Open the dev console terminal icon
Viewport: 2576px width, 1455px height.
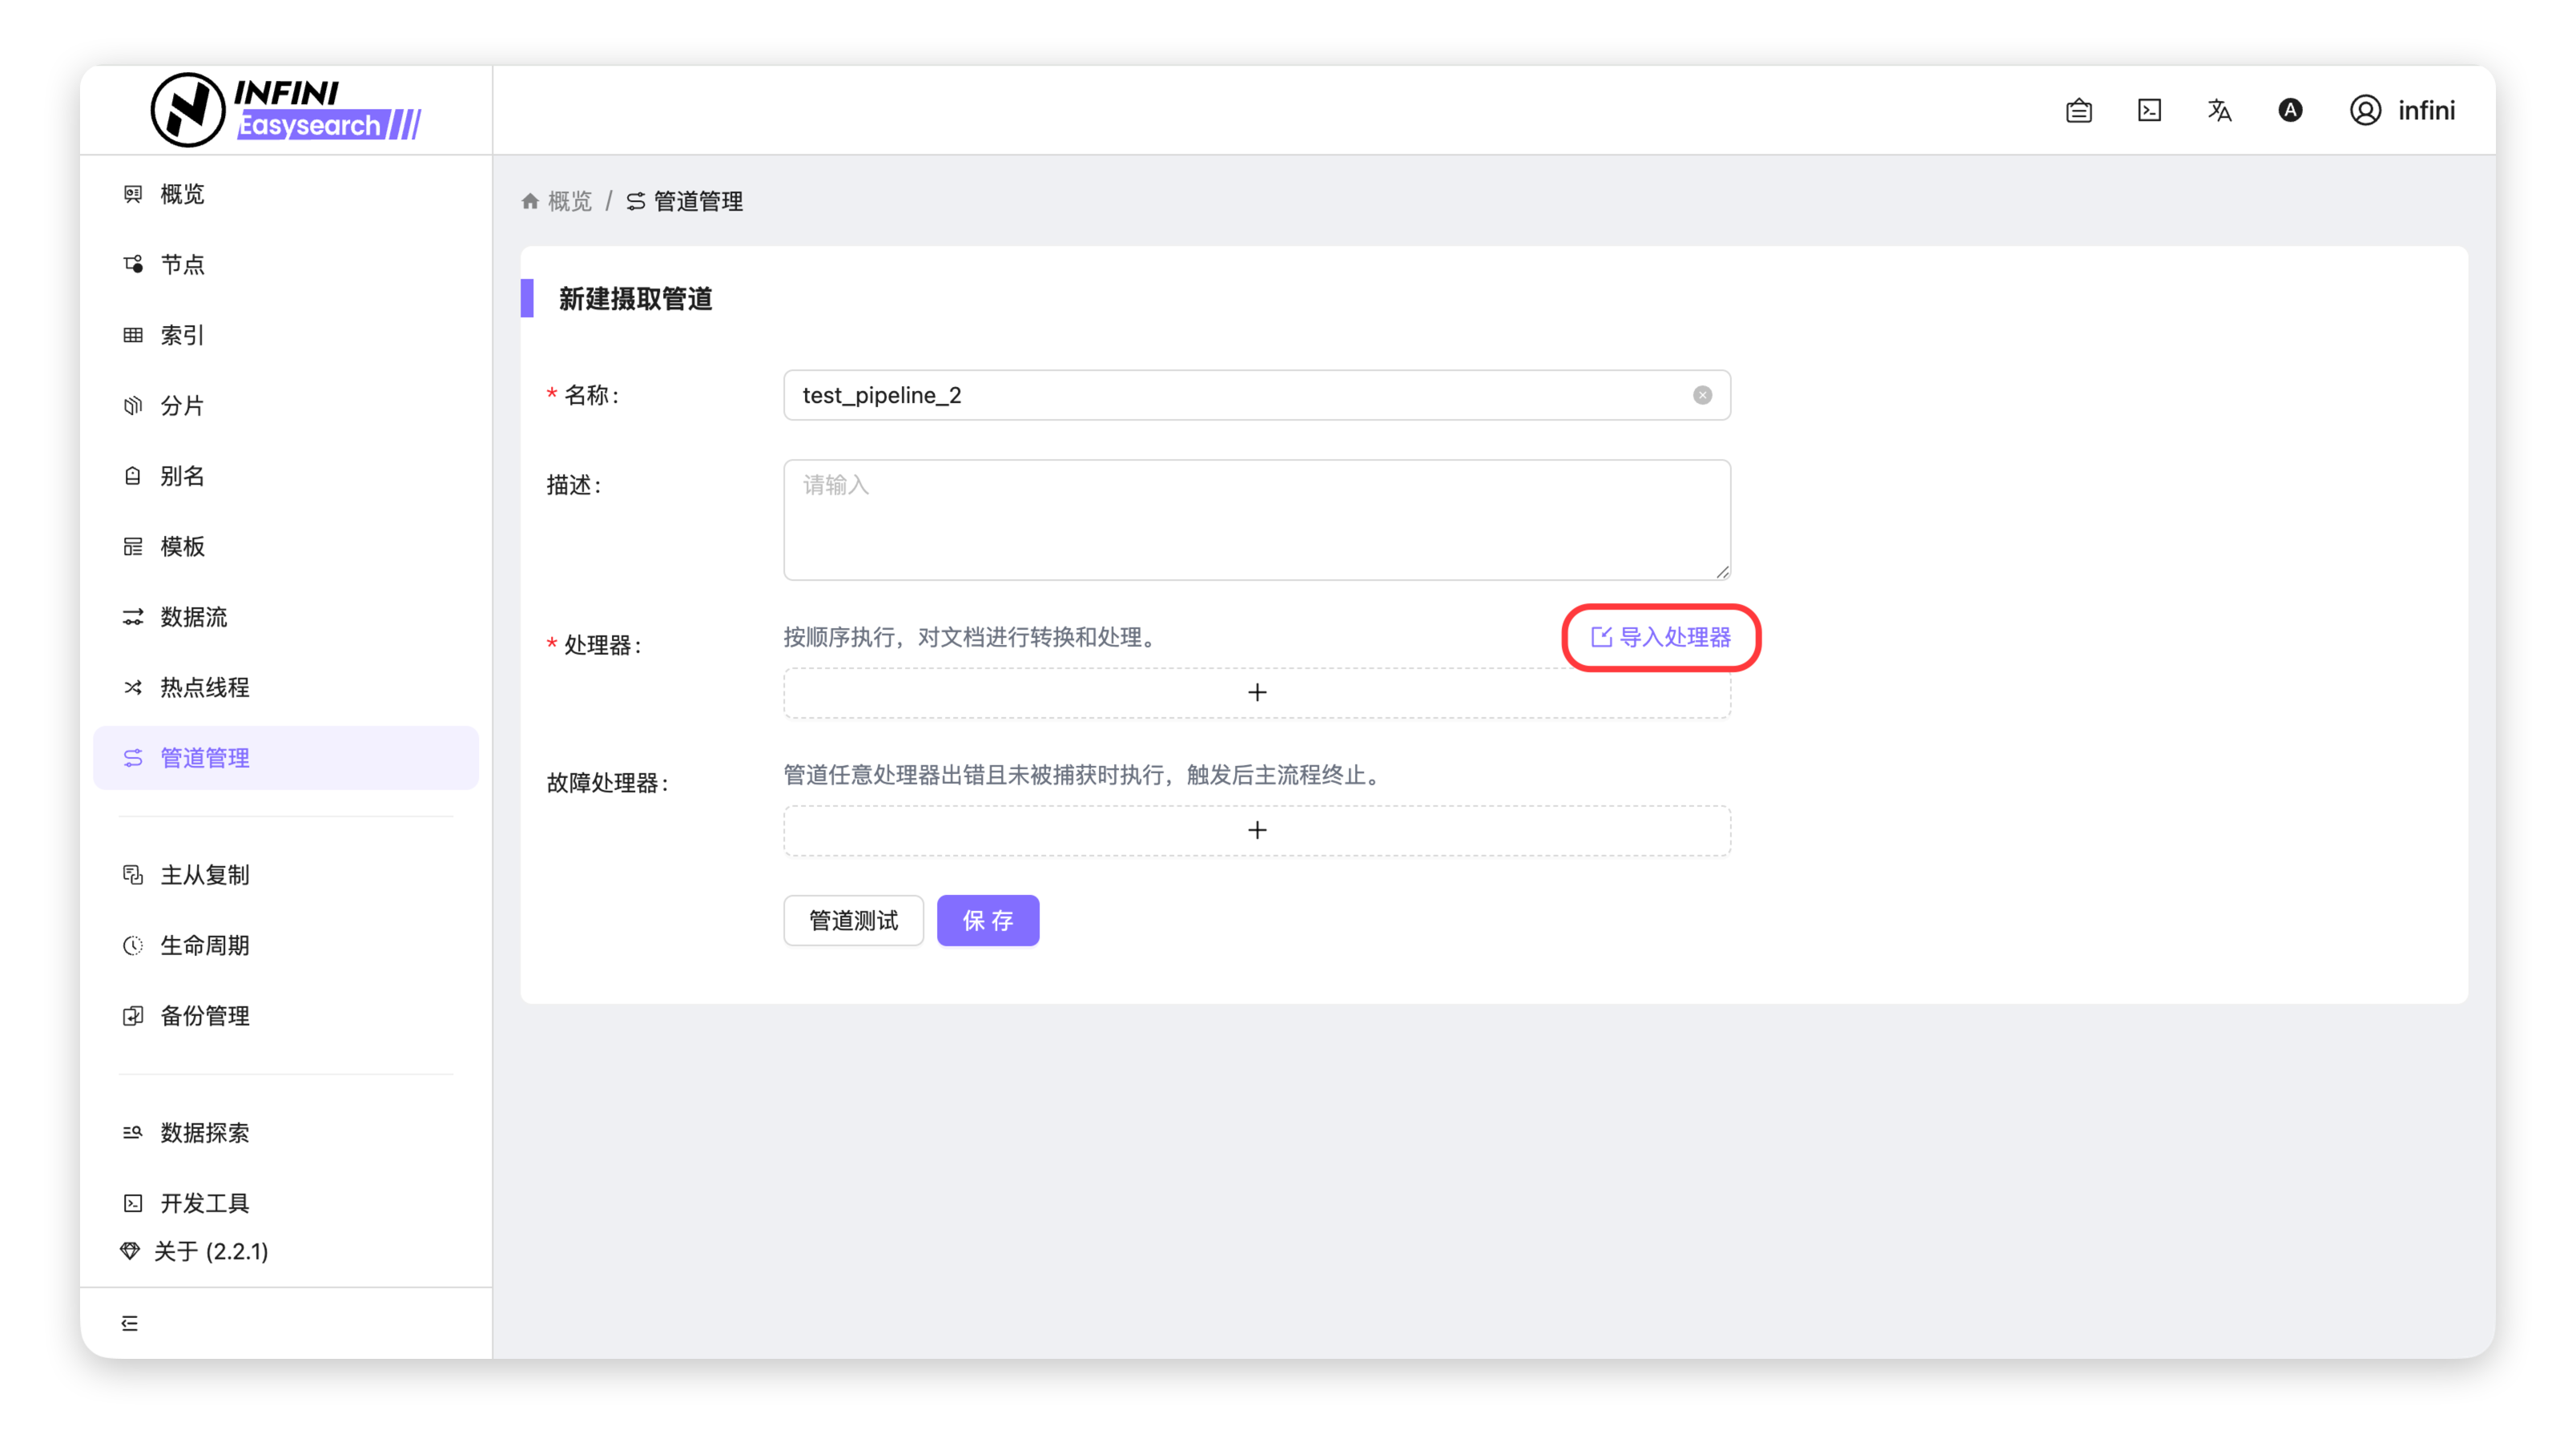(2149, 110)
